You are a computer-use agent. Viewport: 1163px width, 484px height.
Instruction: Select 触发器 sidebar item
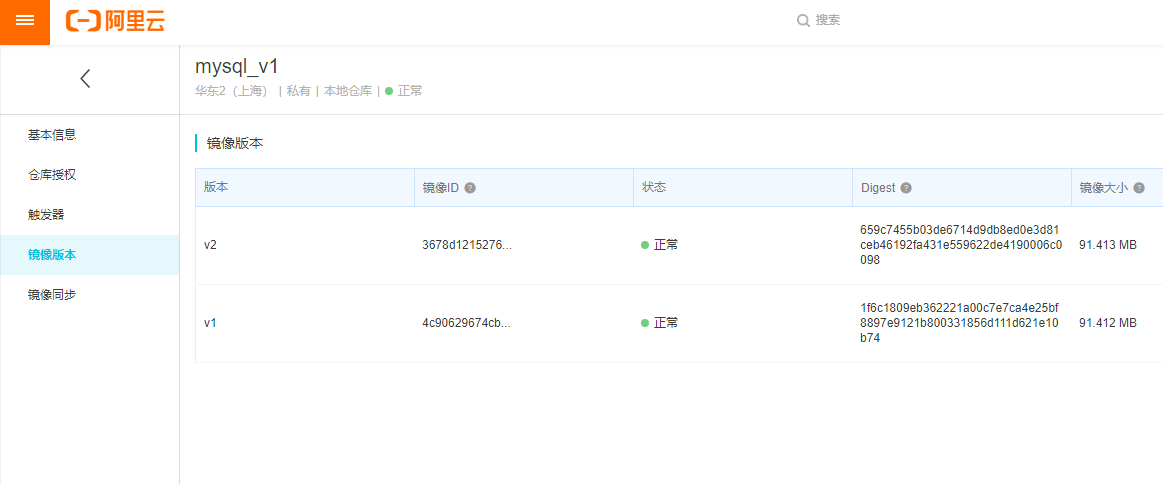point(46,215)
